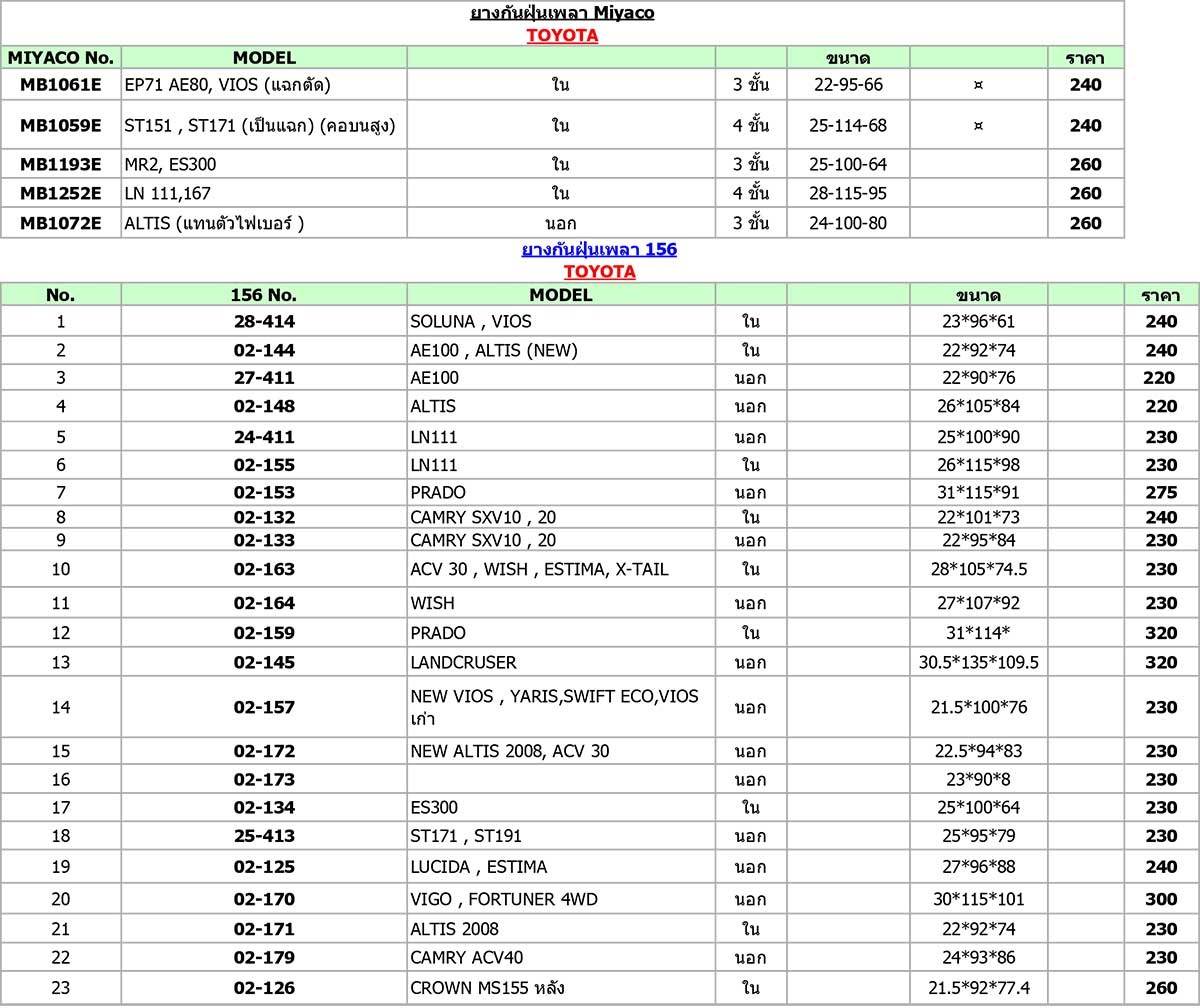Select the 'LN 111,167' model cell
1200x1008 pixels.
[264, 193]
